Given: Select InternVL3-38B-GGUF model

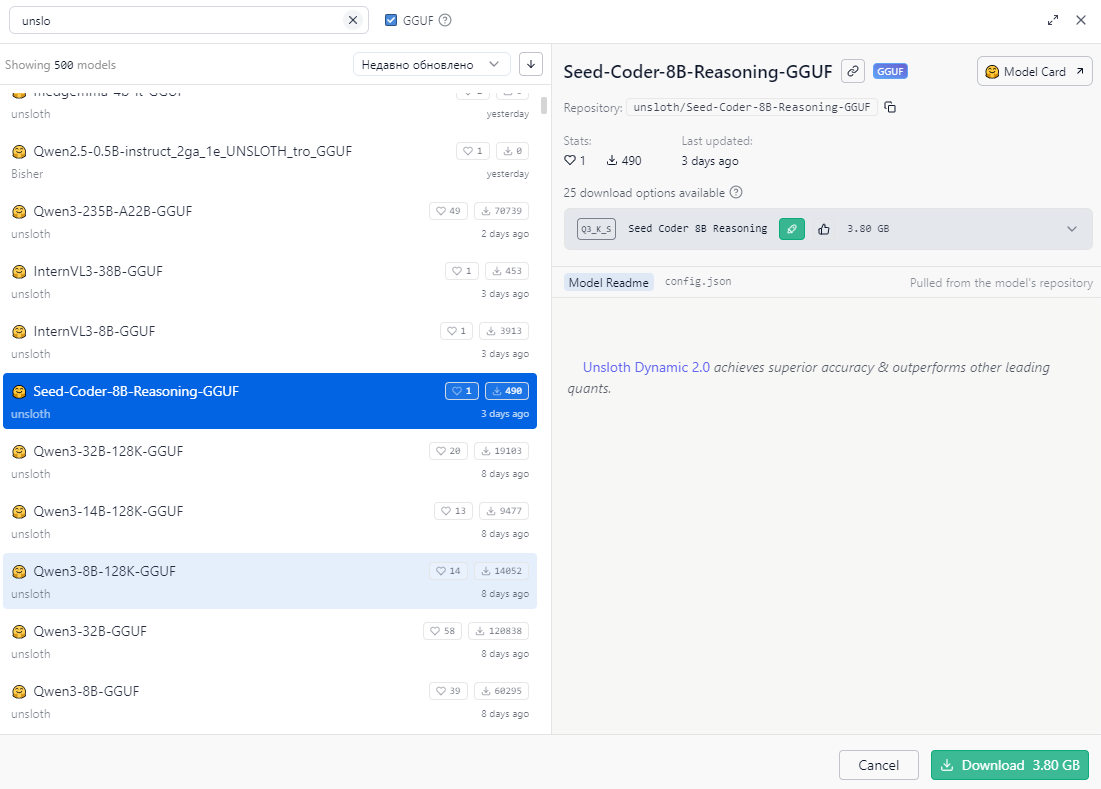Looking at the screenshot, I should coord(270,281).
